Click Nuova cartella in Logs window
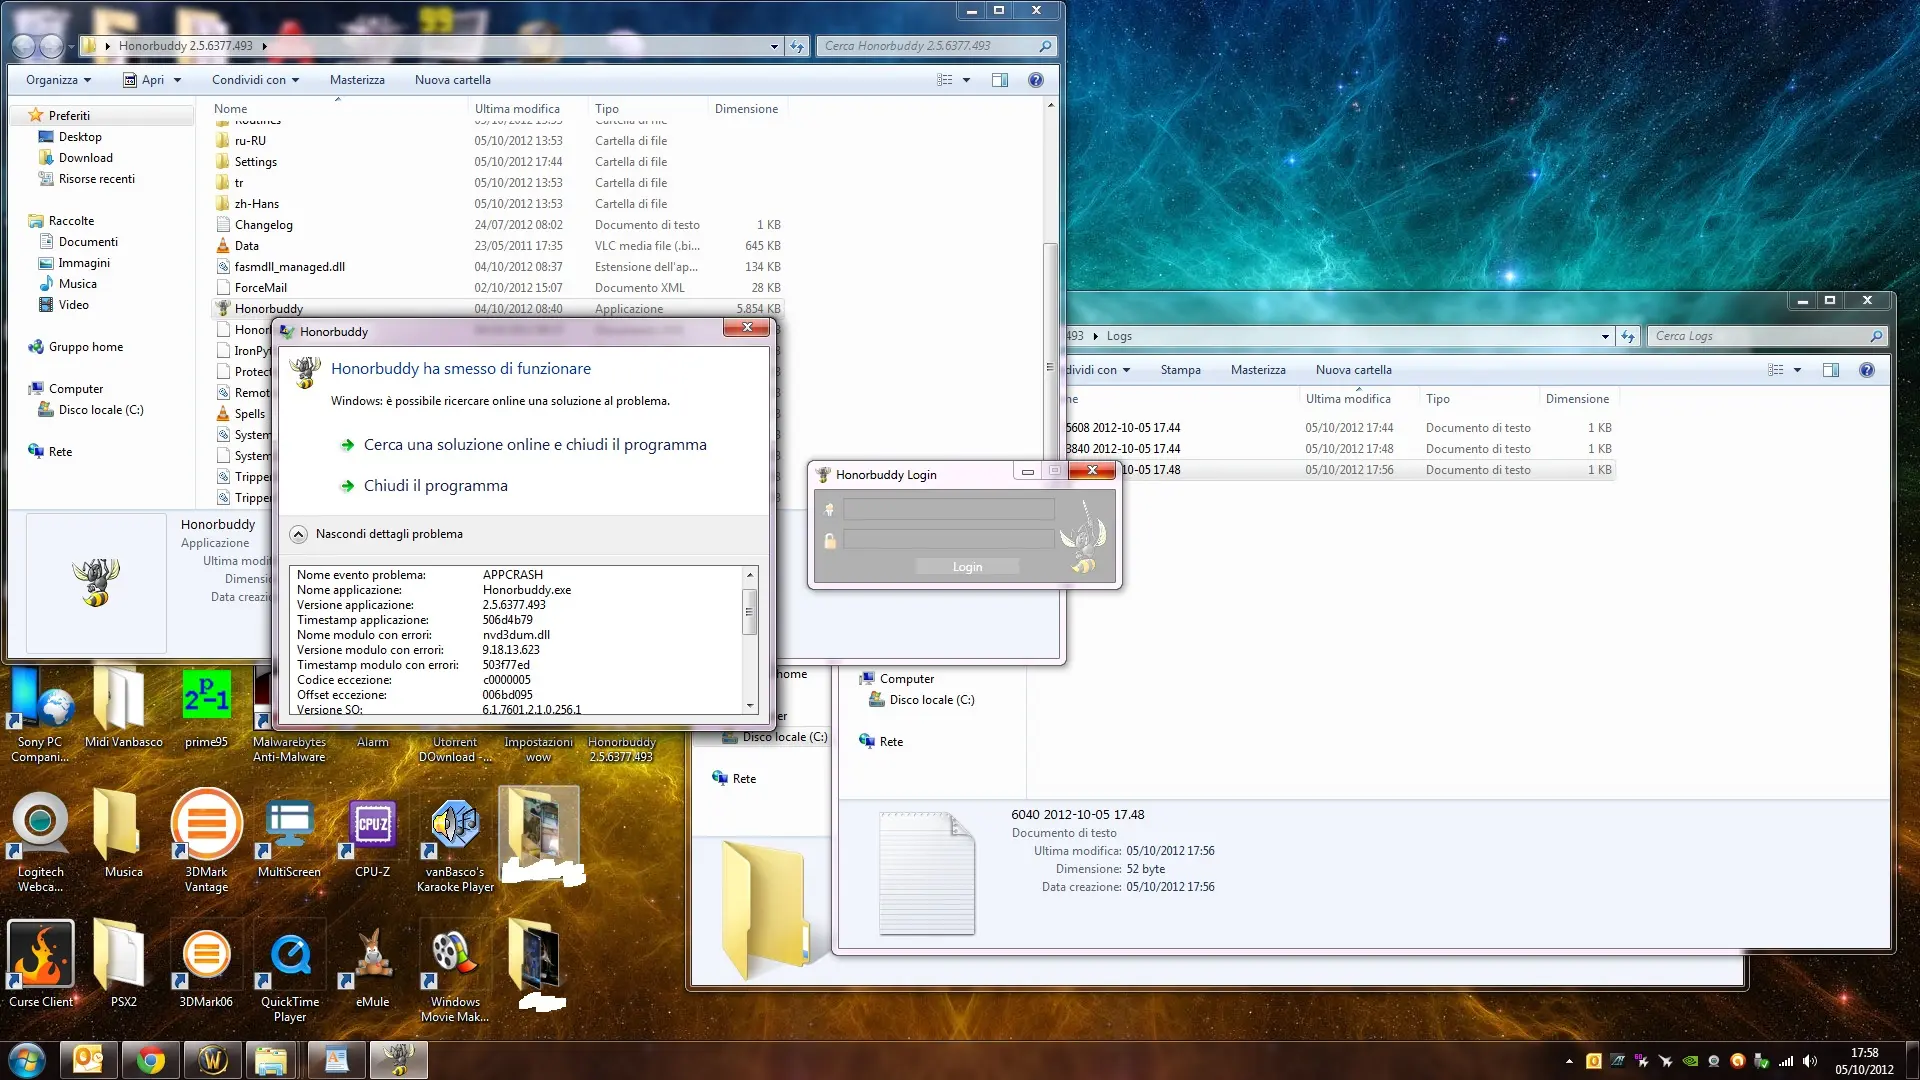The width and height of the screenshot is (1920, 1080). pyautogui.click(x=1354, y=370)
